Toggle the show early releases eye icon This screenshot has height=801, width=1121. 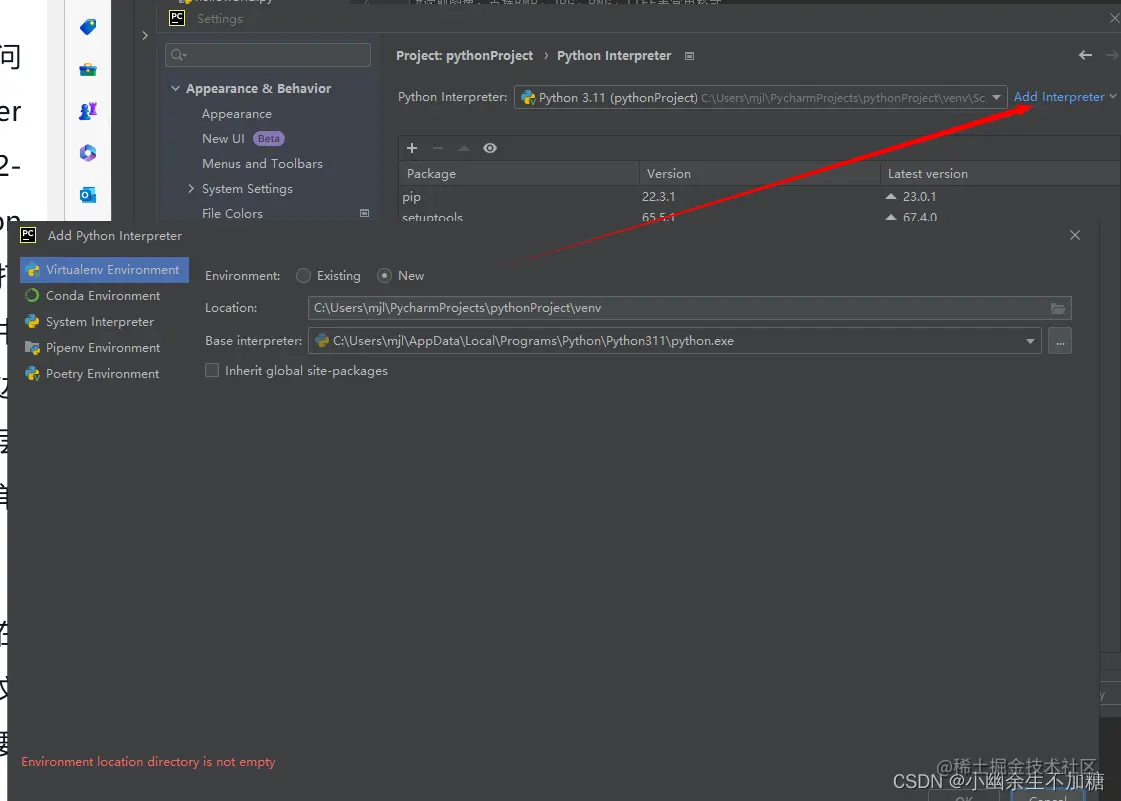coord(490,148)
